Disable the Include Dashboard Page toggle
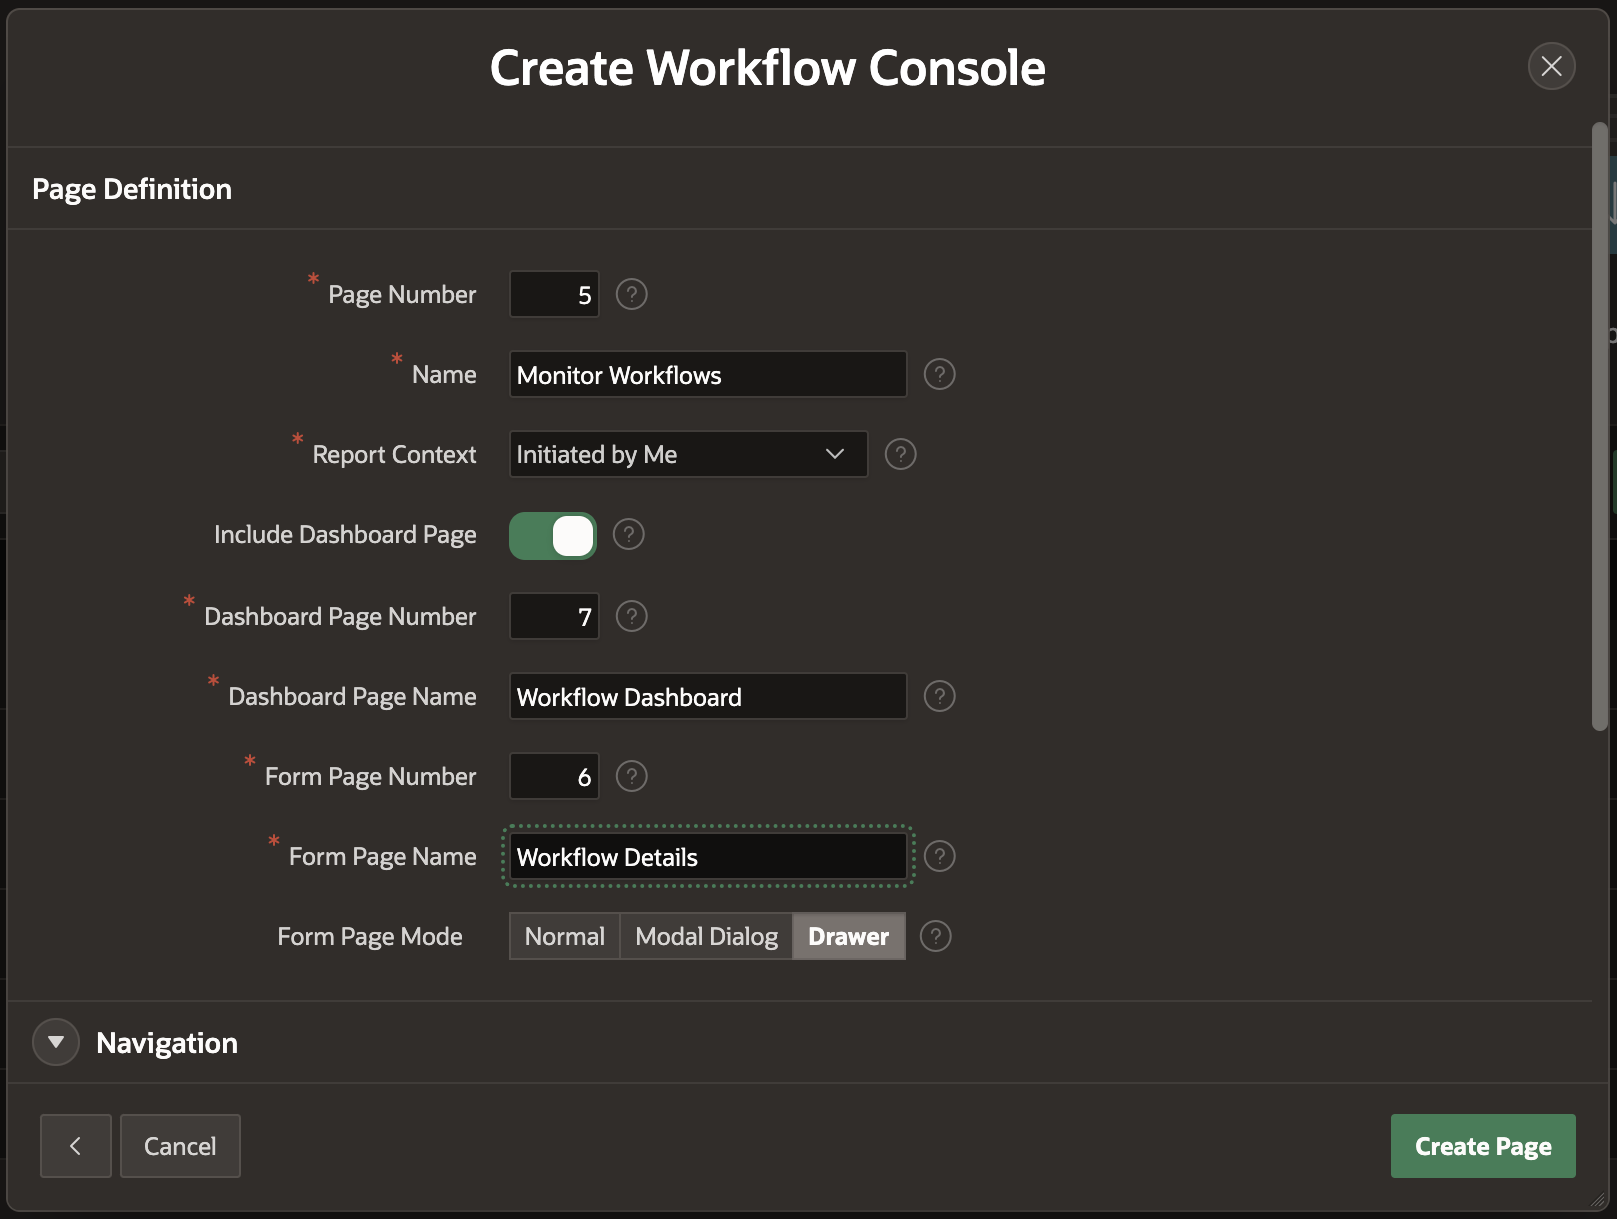Screen dimensions: 1617x1219 tap(552, 535)
